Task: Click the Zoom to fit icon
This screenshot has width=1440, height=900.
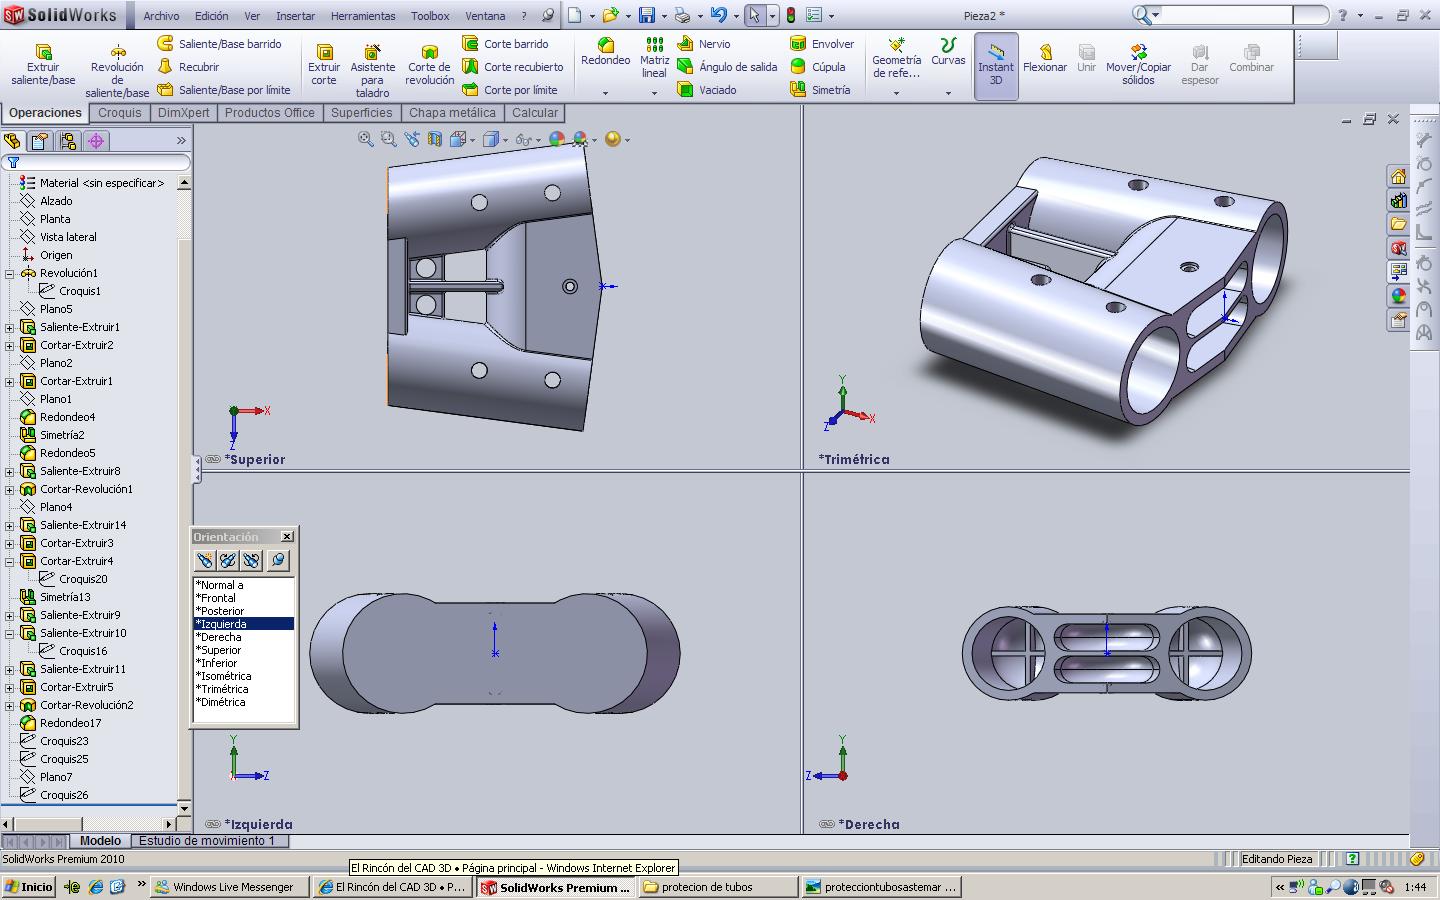Action: [366, 140]
